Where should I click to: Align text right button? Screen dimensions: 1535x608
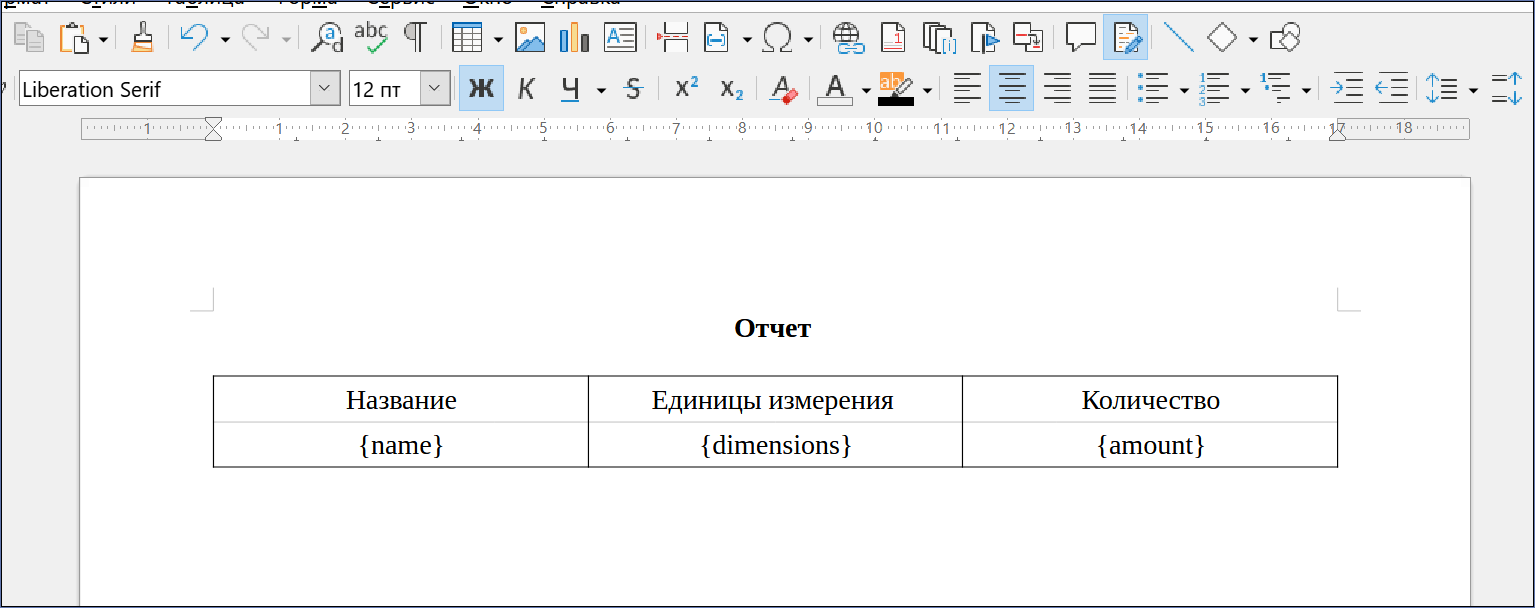pyautogui.click(x=1057, y=89)
